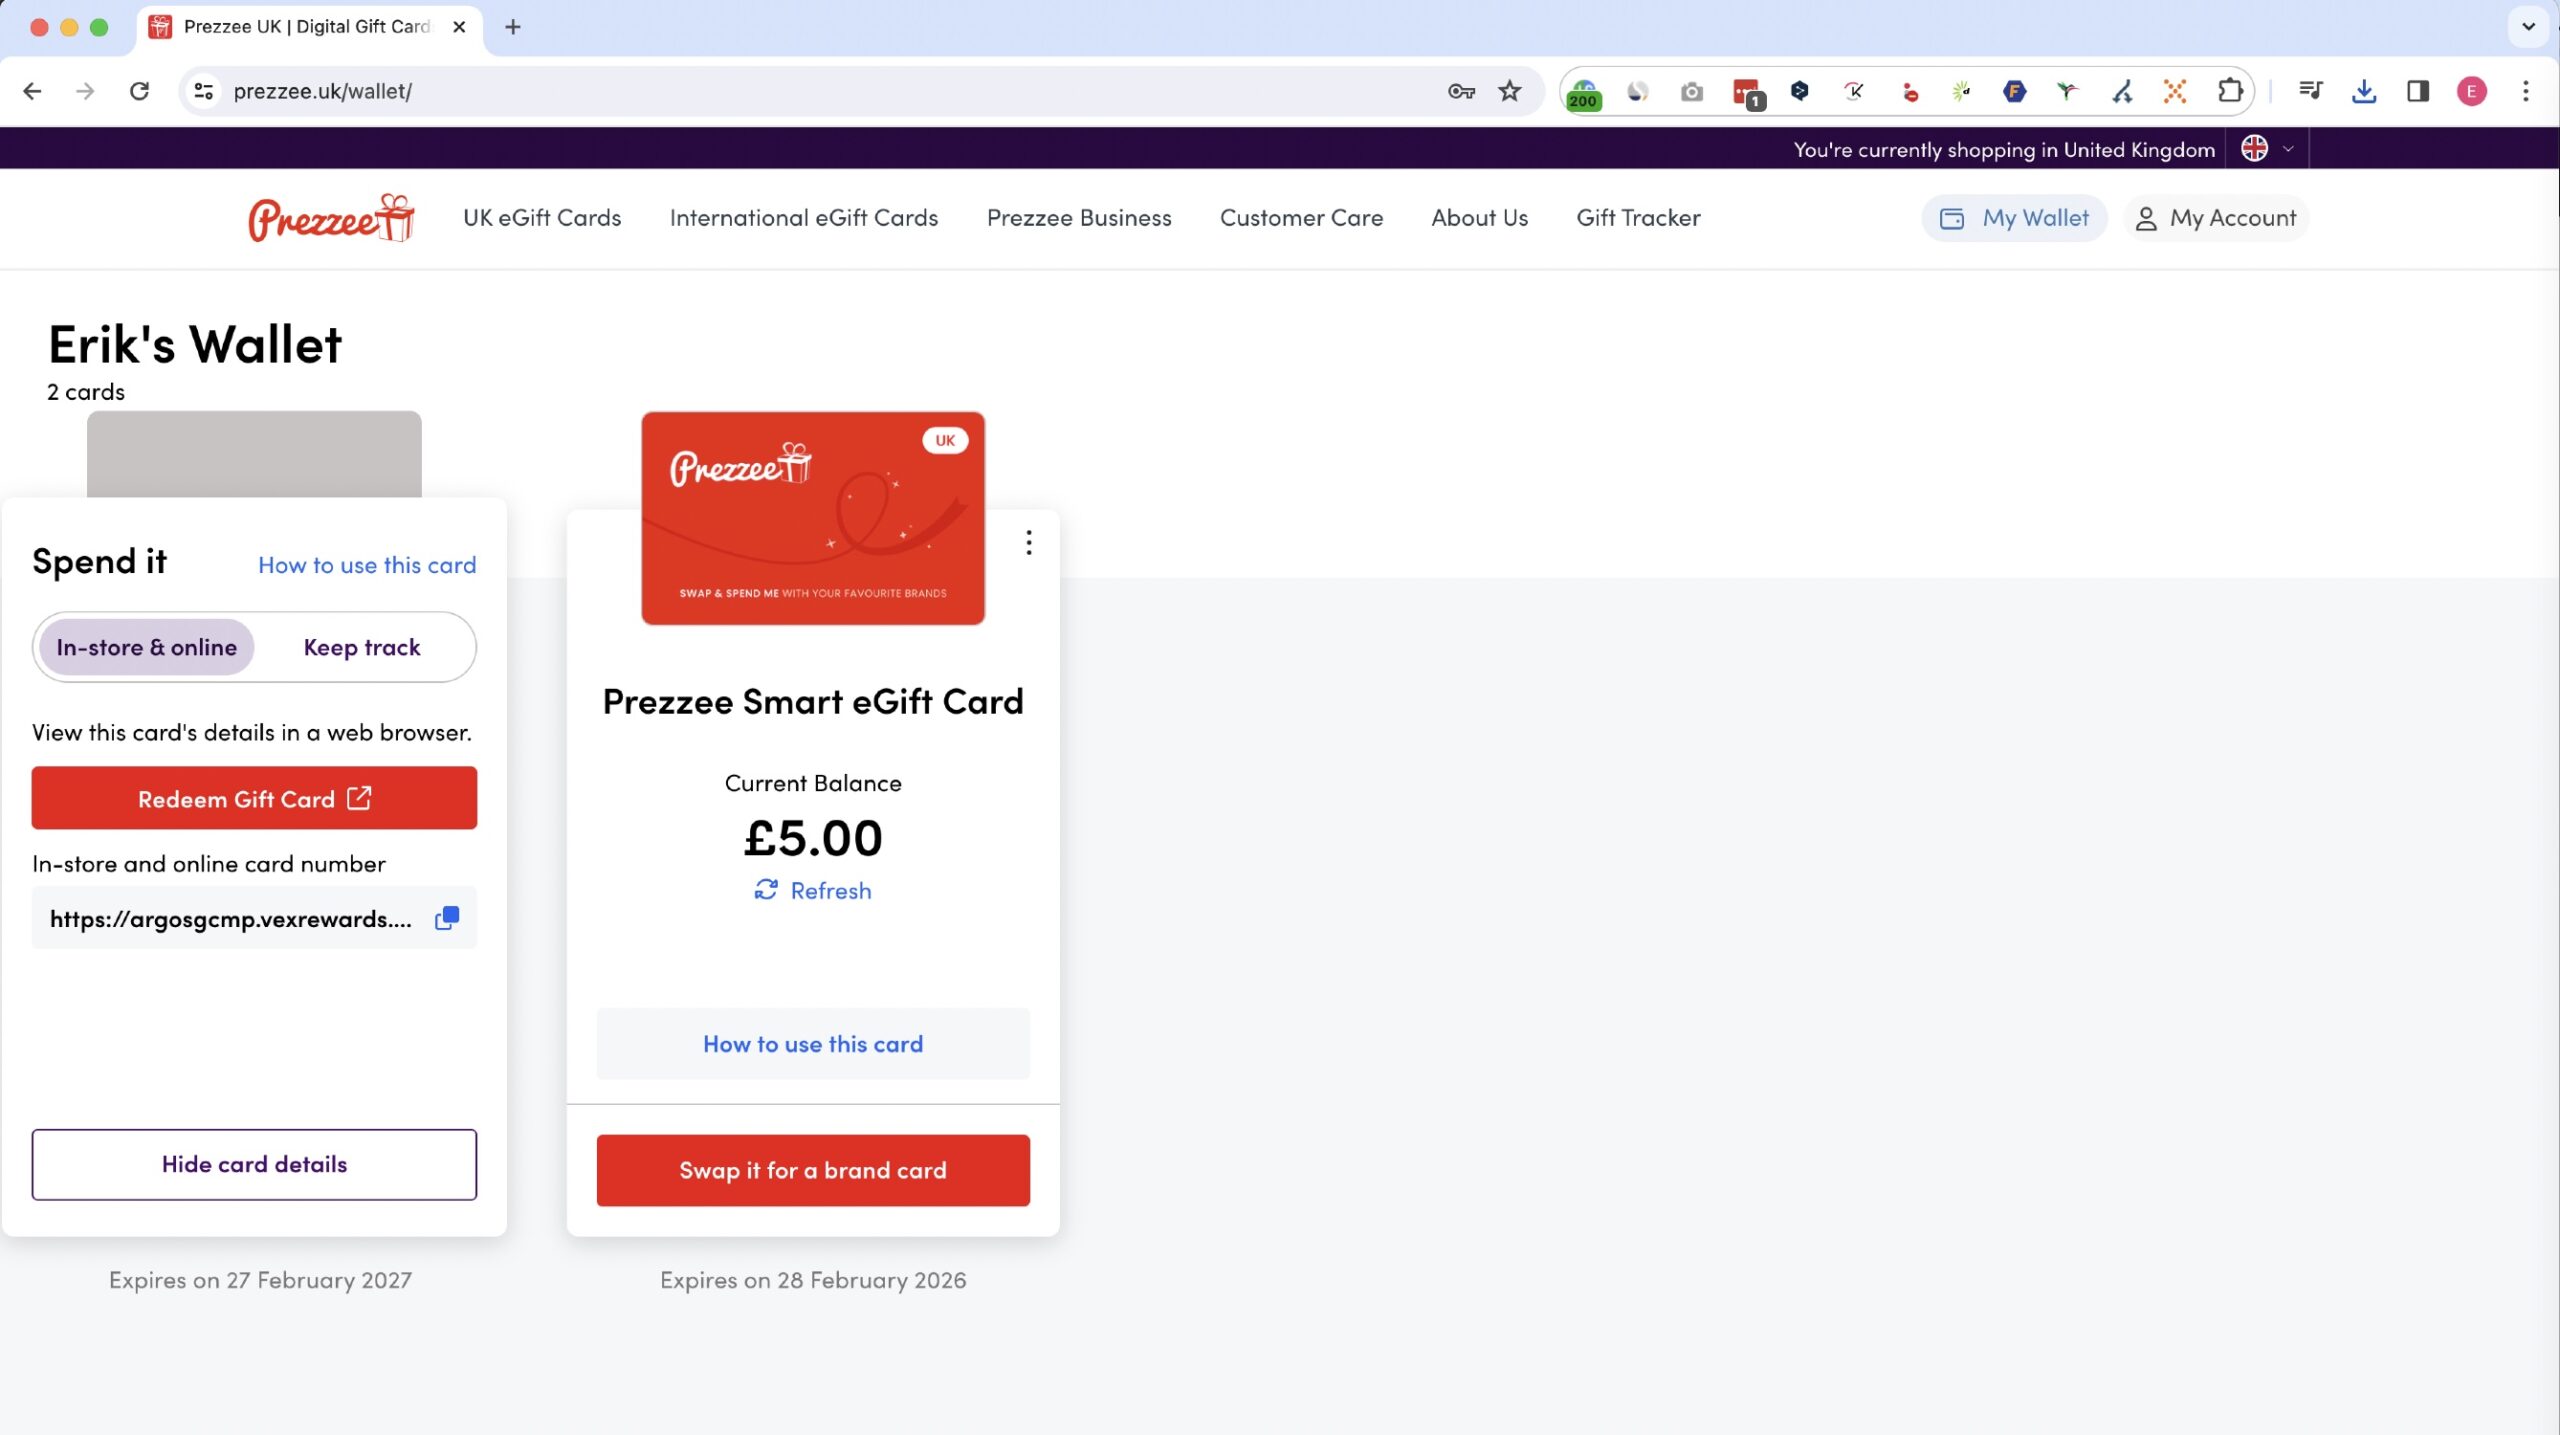Viewport: 2560px width, 1435px height.
Task: Switch to the Keep track option
Action: 362,647
